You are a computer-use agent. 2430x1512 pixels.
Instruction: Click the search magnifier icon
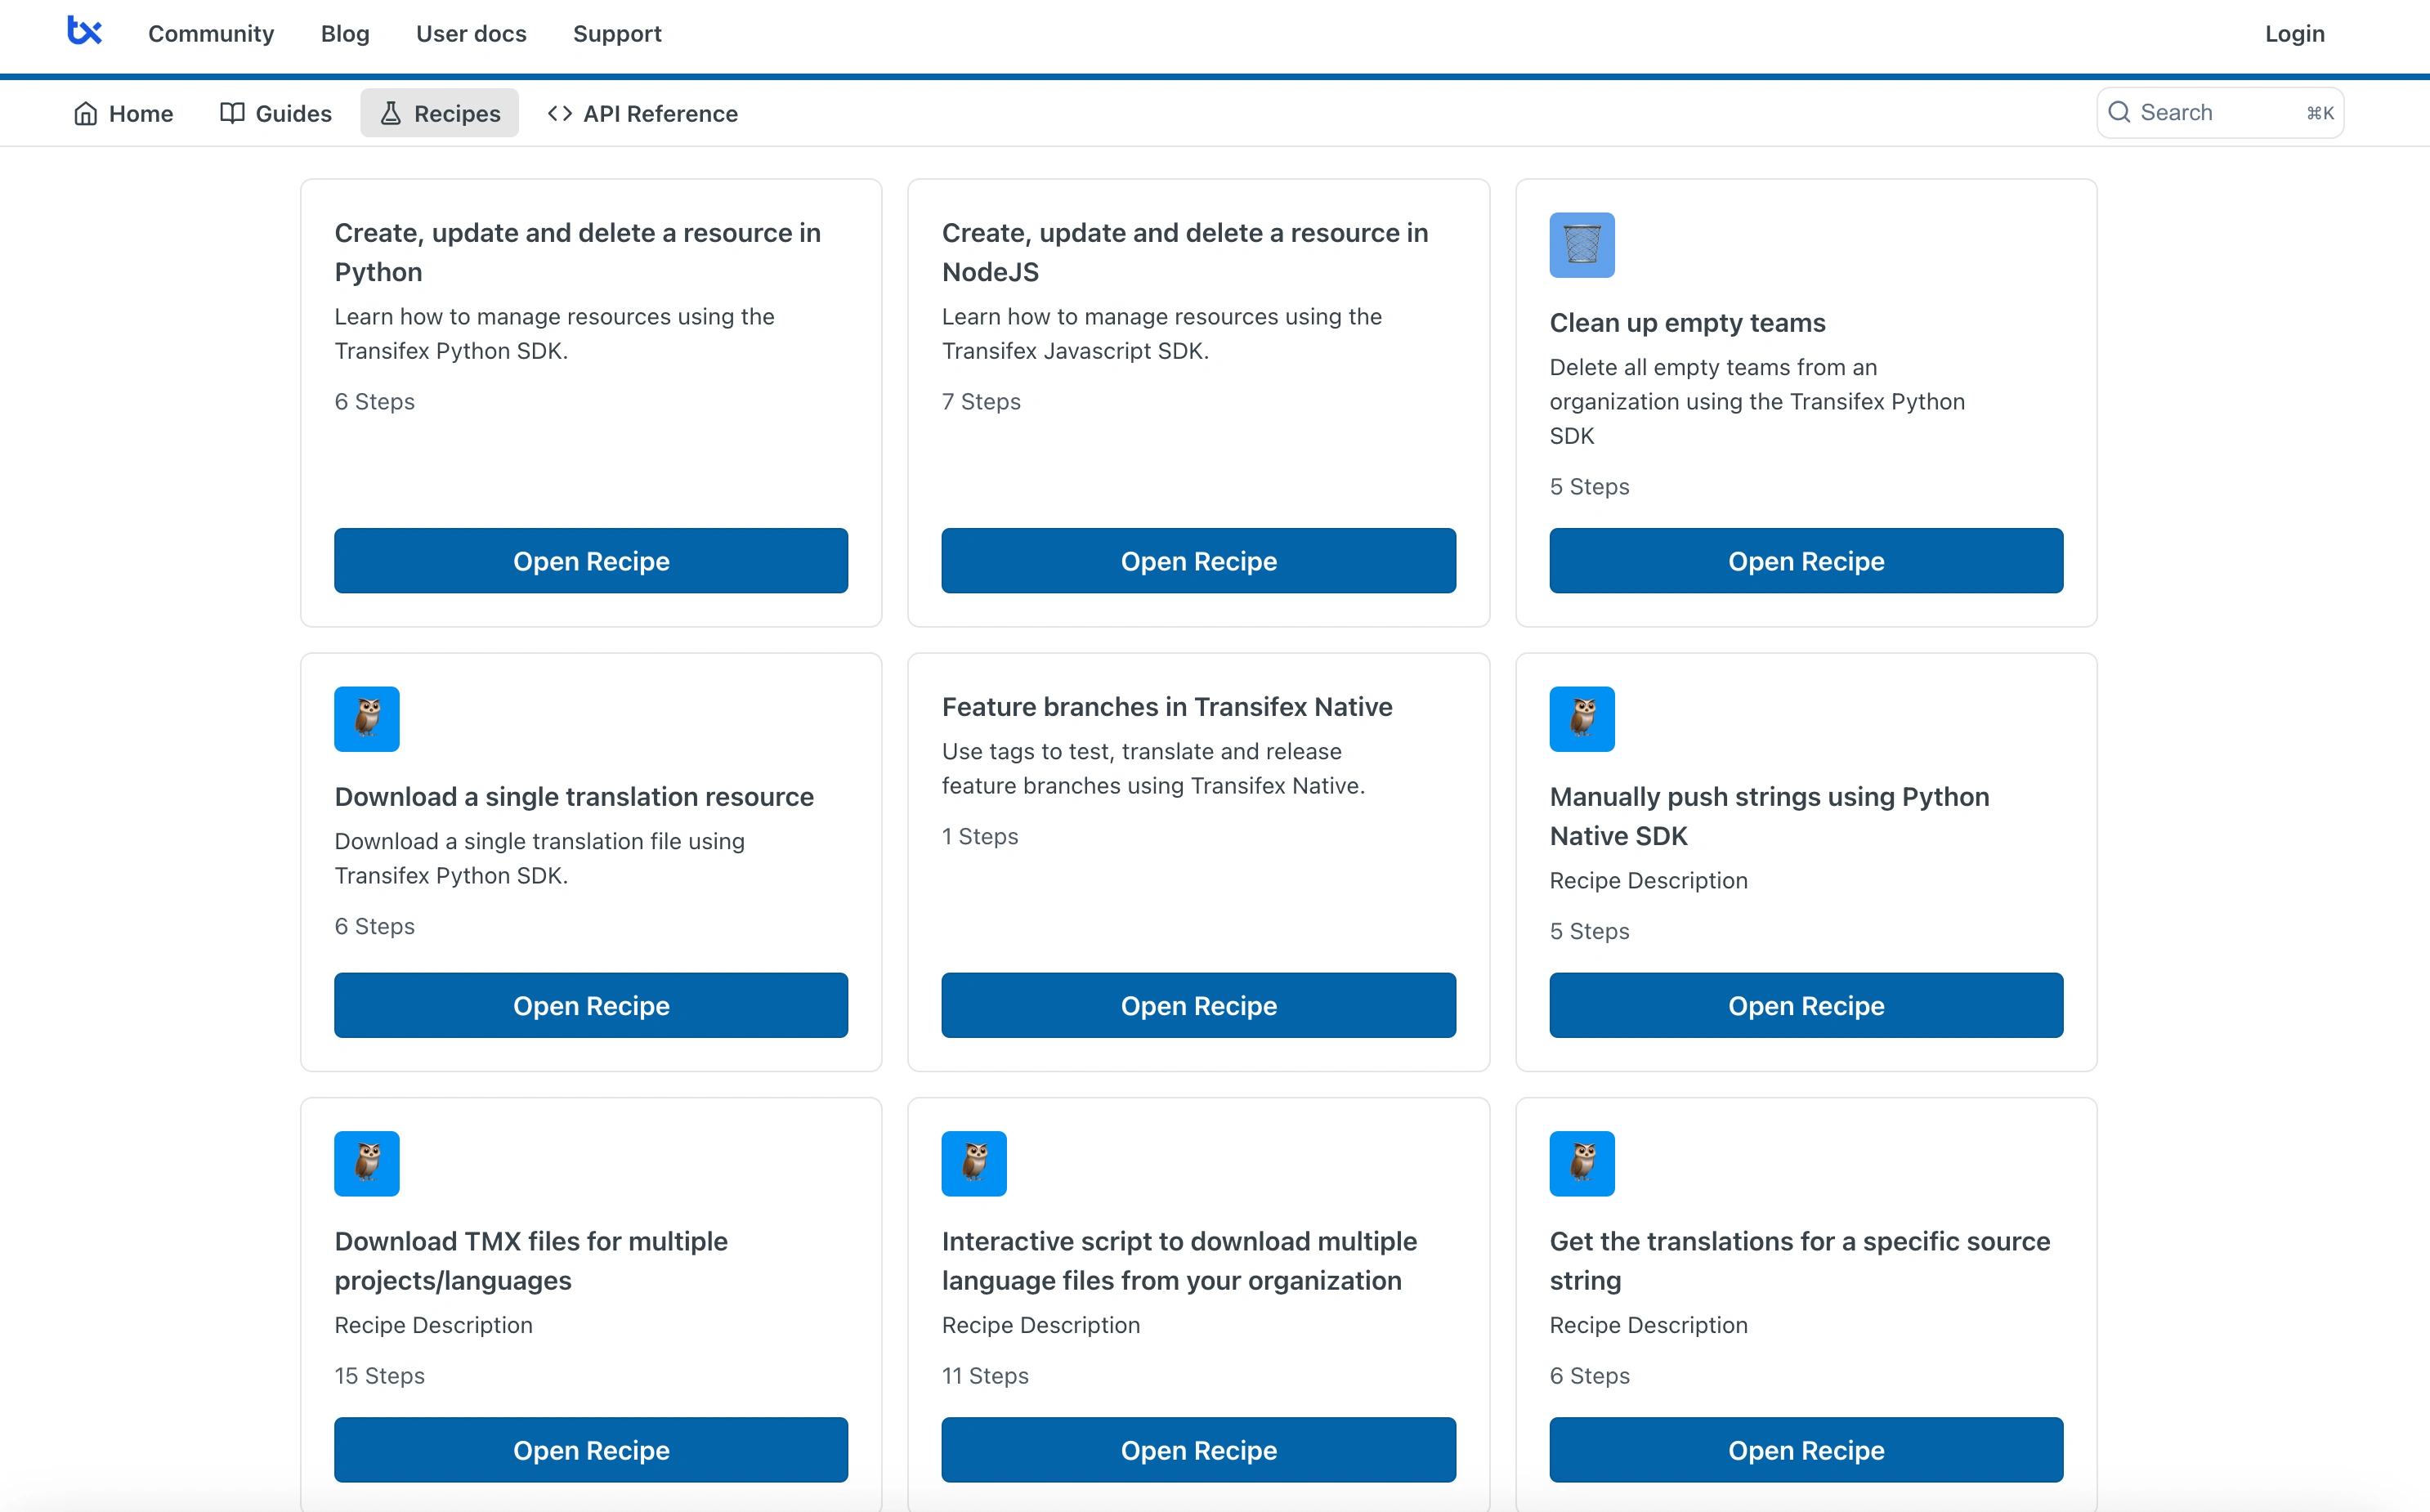click(2119, 112)
